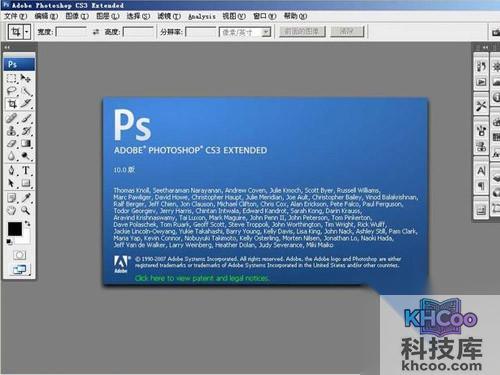500x375 pixels.
Task: Select the Rectangle shape tool
Action: coord(26,183)
